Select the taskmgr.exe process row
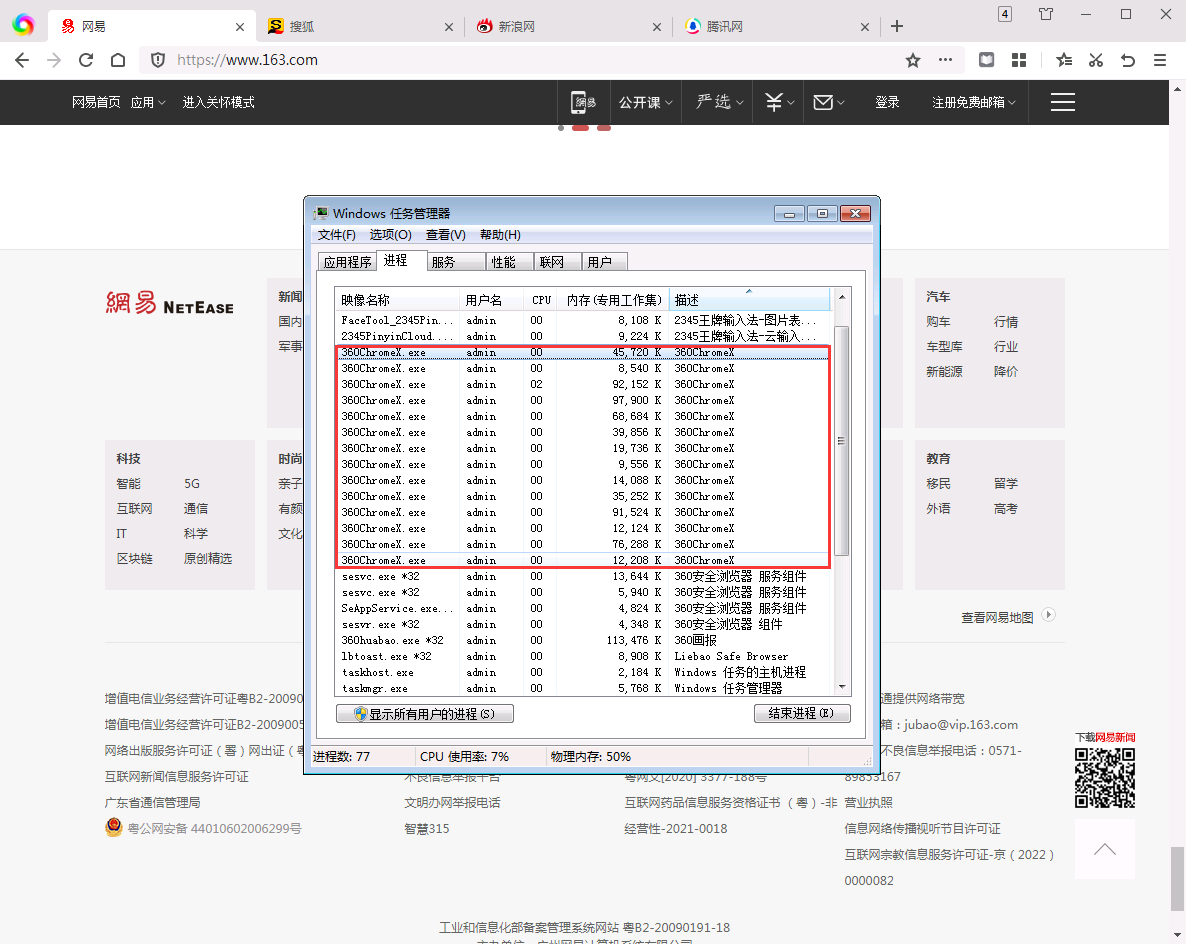Viewport: 1186px width, 944px height. point(582,688)
